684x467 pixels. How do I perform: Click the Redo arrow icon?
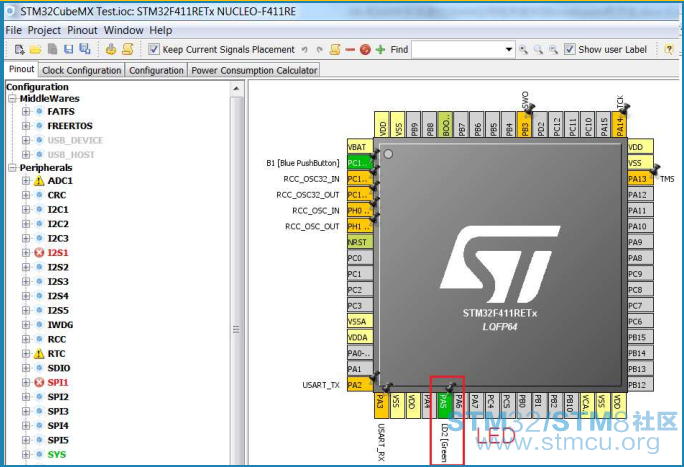pos(319,50)
